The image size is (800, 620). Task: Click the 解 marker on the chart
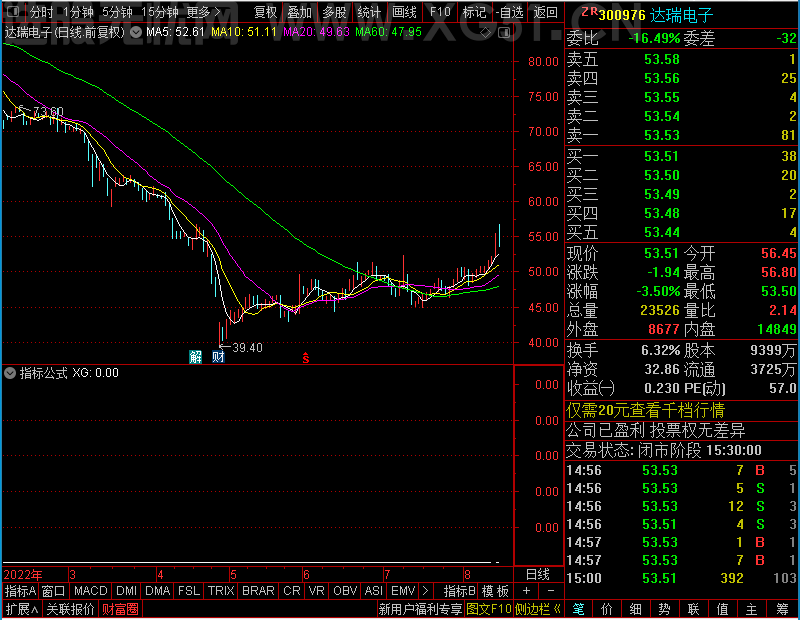coord(195,357)
